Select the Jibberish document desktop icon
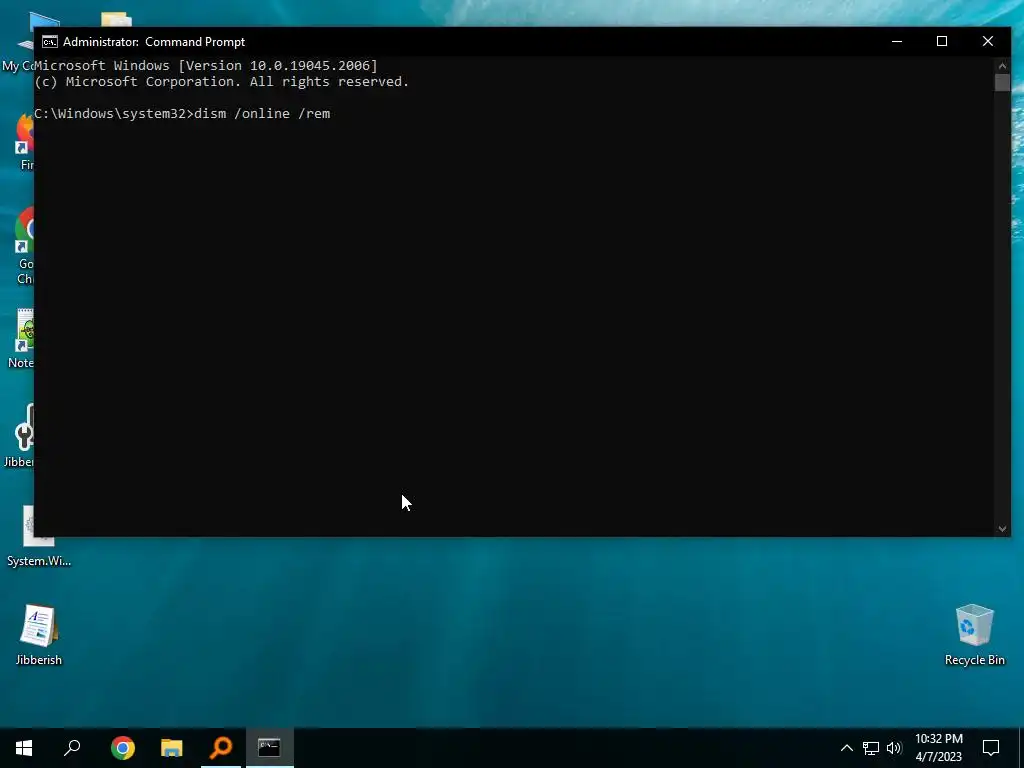 39,635
